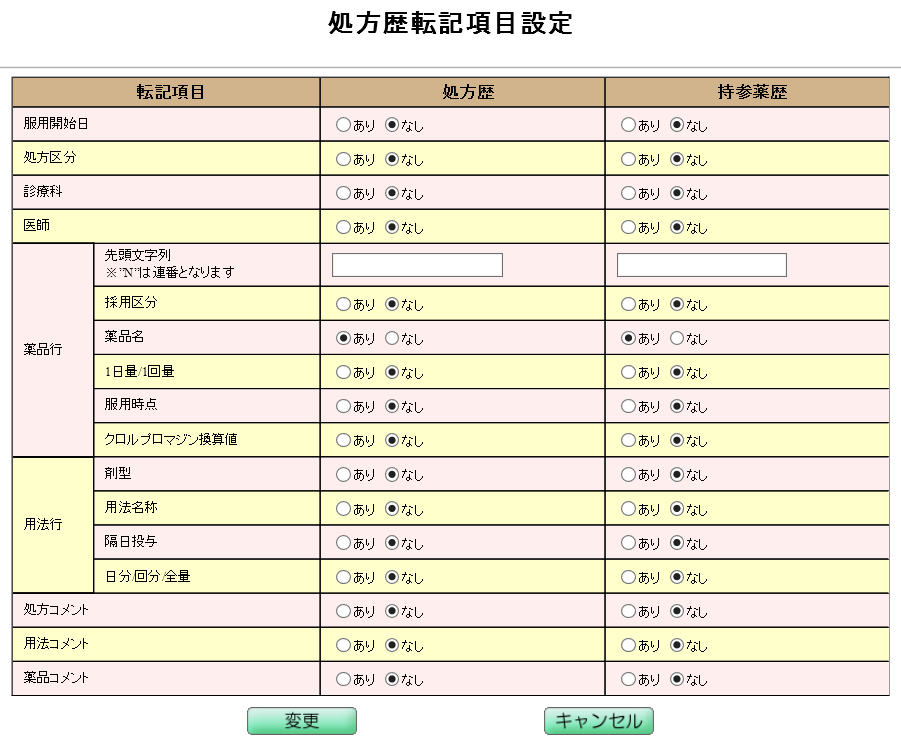Choose あり for 1日量/1回量 in 処方歴
The width and height of the screenshot is (901, 745).
344,372
